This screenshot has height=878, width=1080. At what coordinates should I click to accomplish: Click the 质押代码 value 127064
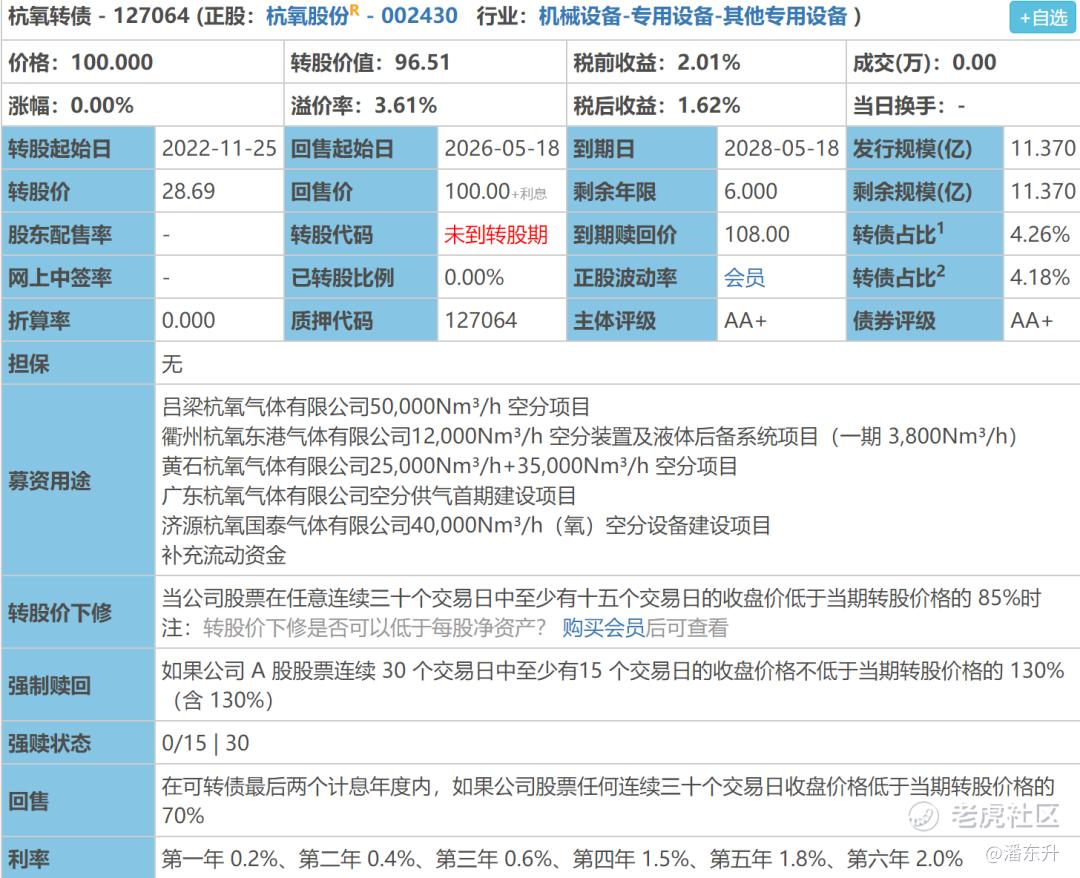coord(480,320)
